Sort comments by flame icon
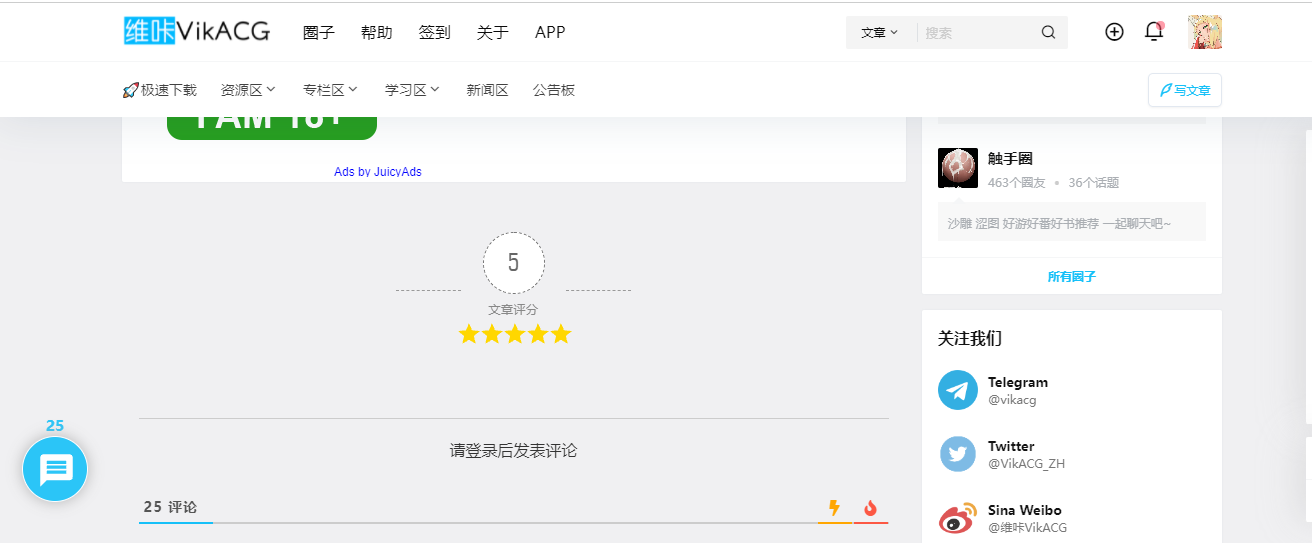The width and height of the screenshot is (1312, 543). (x=871, y=508)
